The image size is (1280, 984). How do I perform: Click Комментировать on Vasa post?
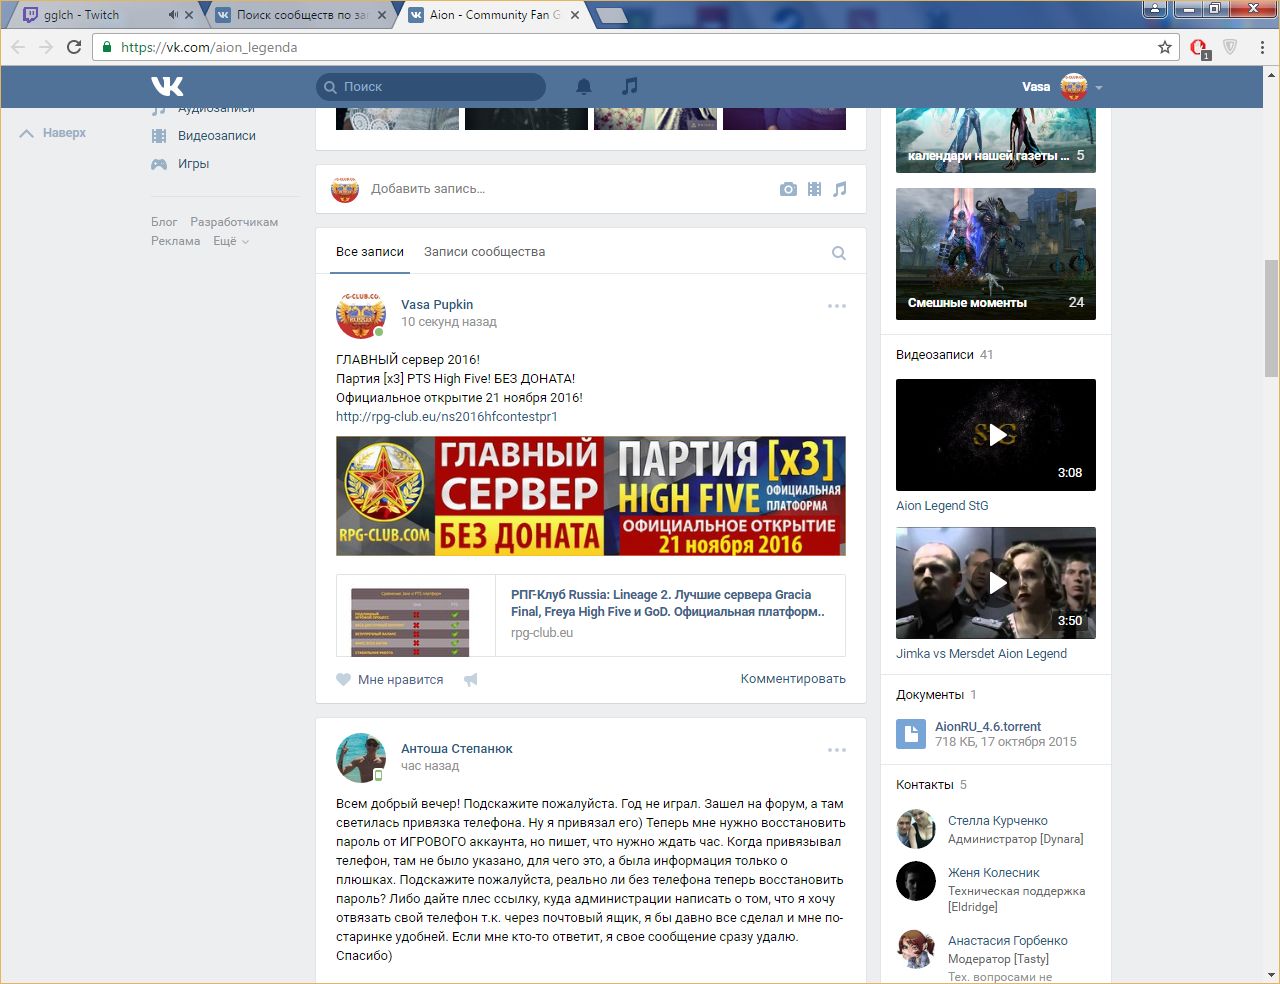(793, 679)
